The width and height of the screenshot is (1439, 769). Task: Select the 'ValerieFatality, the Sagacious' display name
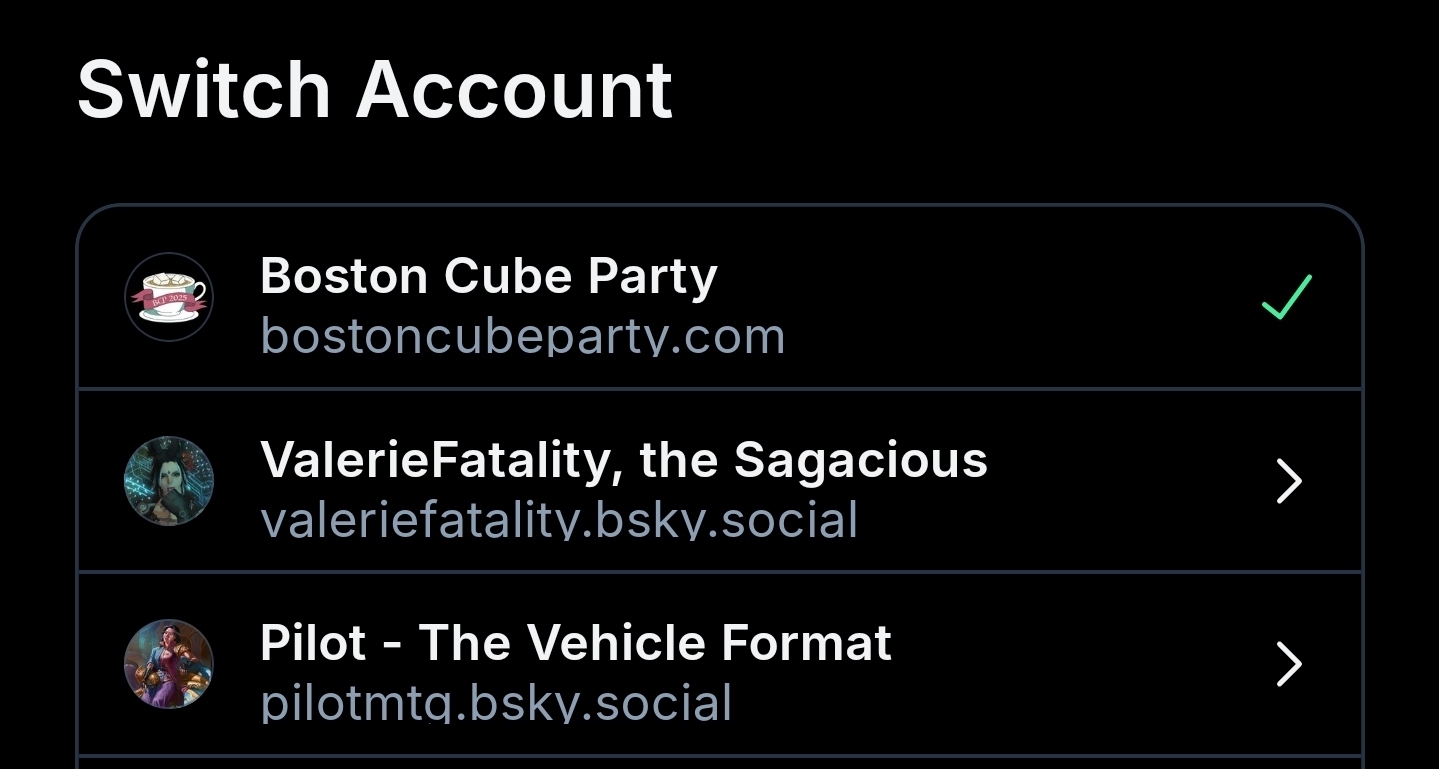click(x=623, y=460)
